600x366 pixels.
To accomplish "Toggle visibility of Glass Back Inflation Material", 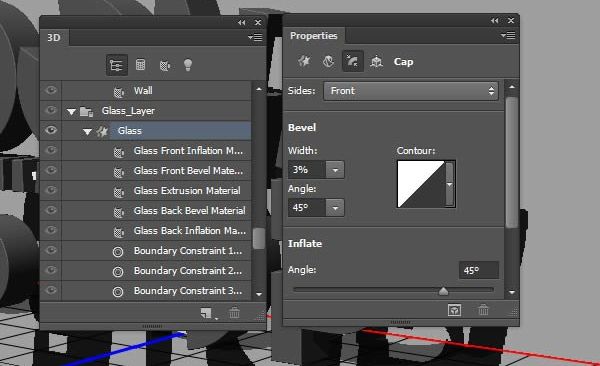I will coord(51,230).
